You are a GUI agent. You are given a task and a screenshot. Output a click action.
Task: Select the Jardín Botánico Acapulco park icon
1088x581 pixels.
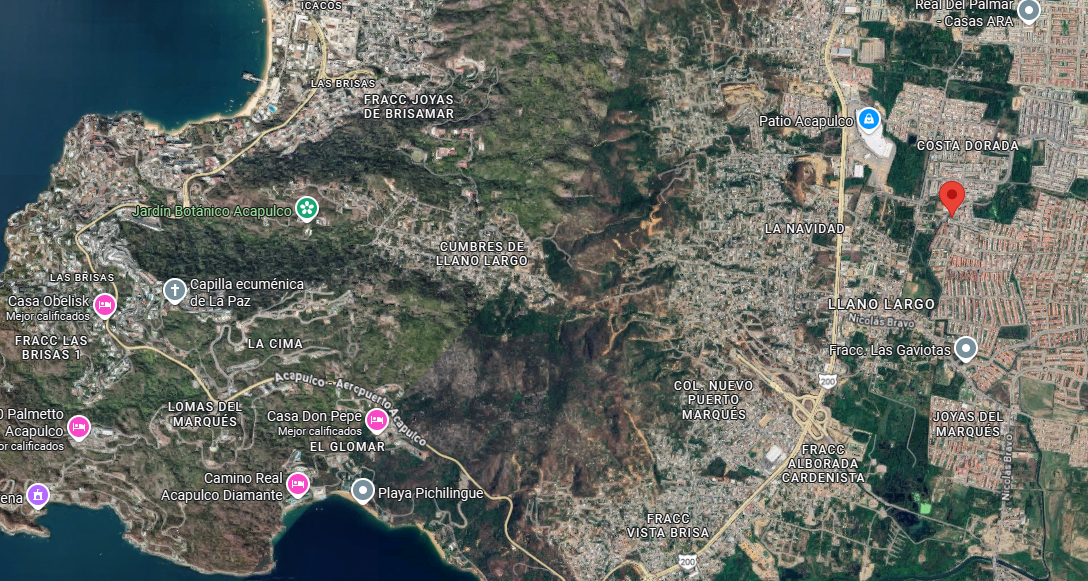[307, 208]
